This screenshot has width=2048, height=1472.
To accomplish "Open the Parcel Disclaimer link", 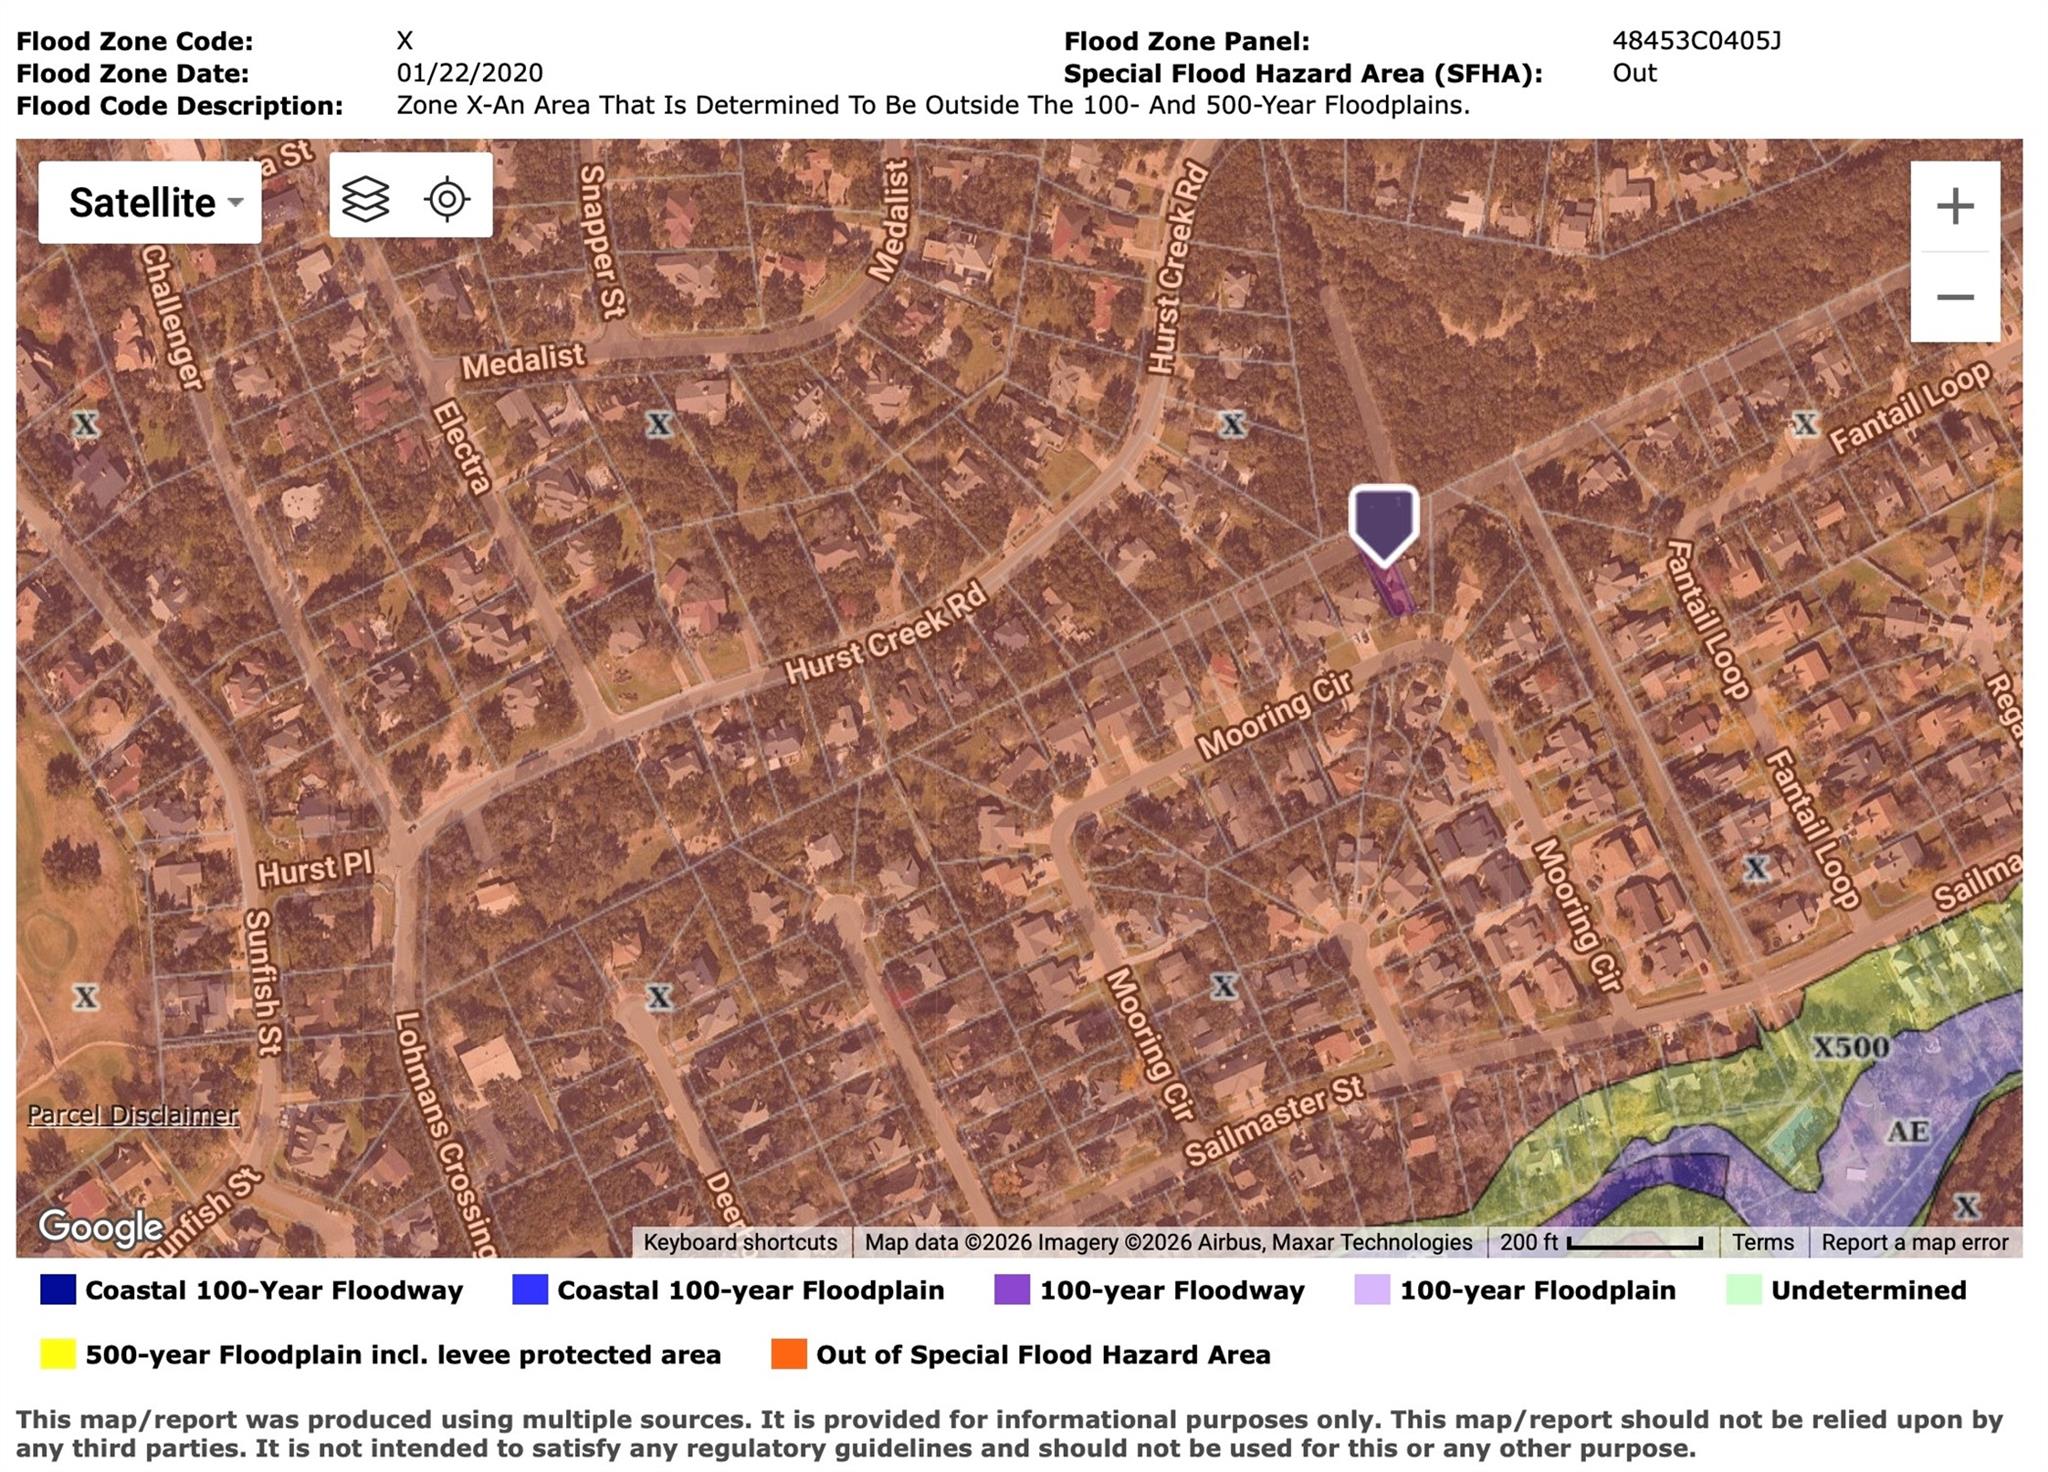I will click(x=132, y=1114).
